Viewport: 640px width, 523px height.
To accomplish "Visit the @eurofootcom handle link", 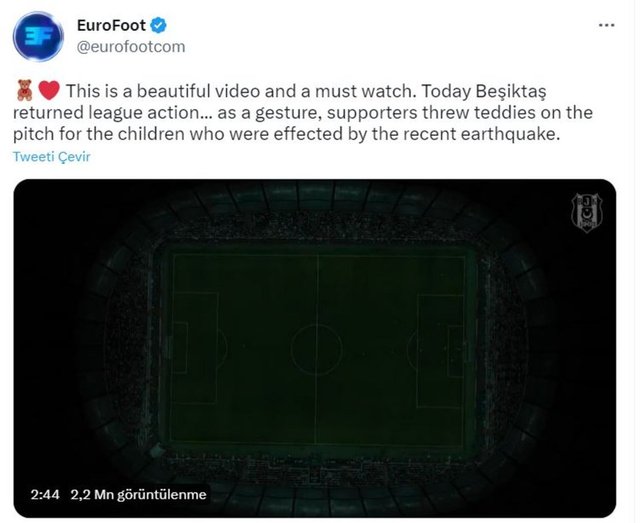I will click(131, 46).
